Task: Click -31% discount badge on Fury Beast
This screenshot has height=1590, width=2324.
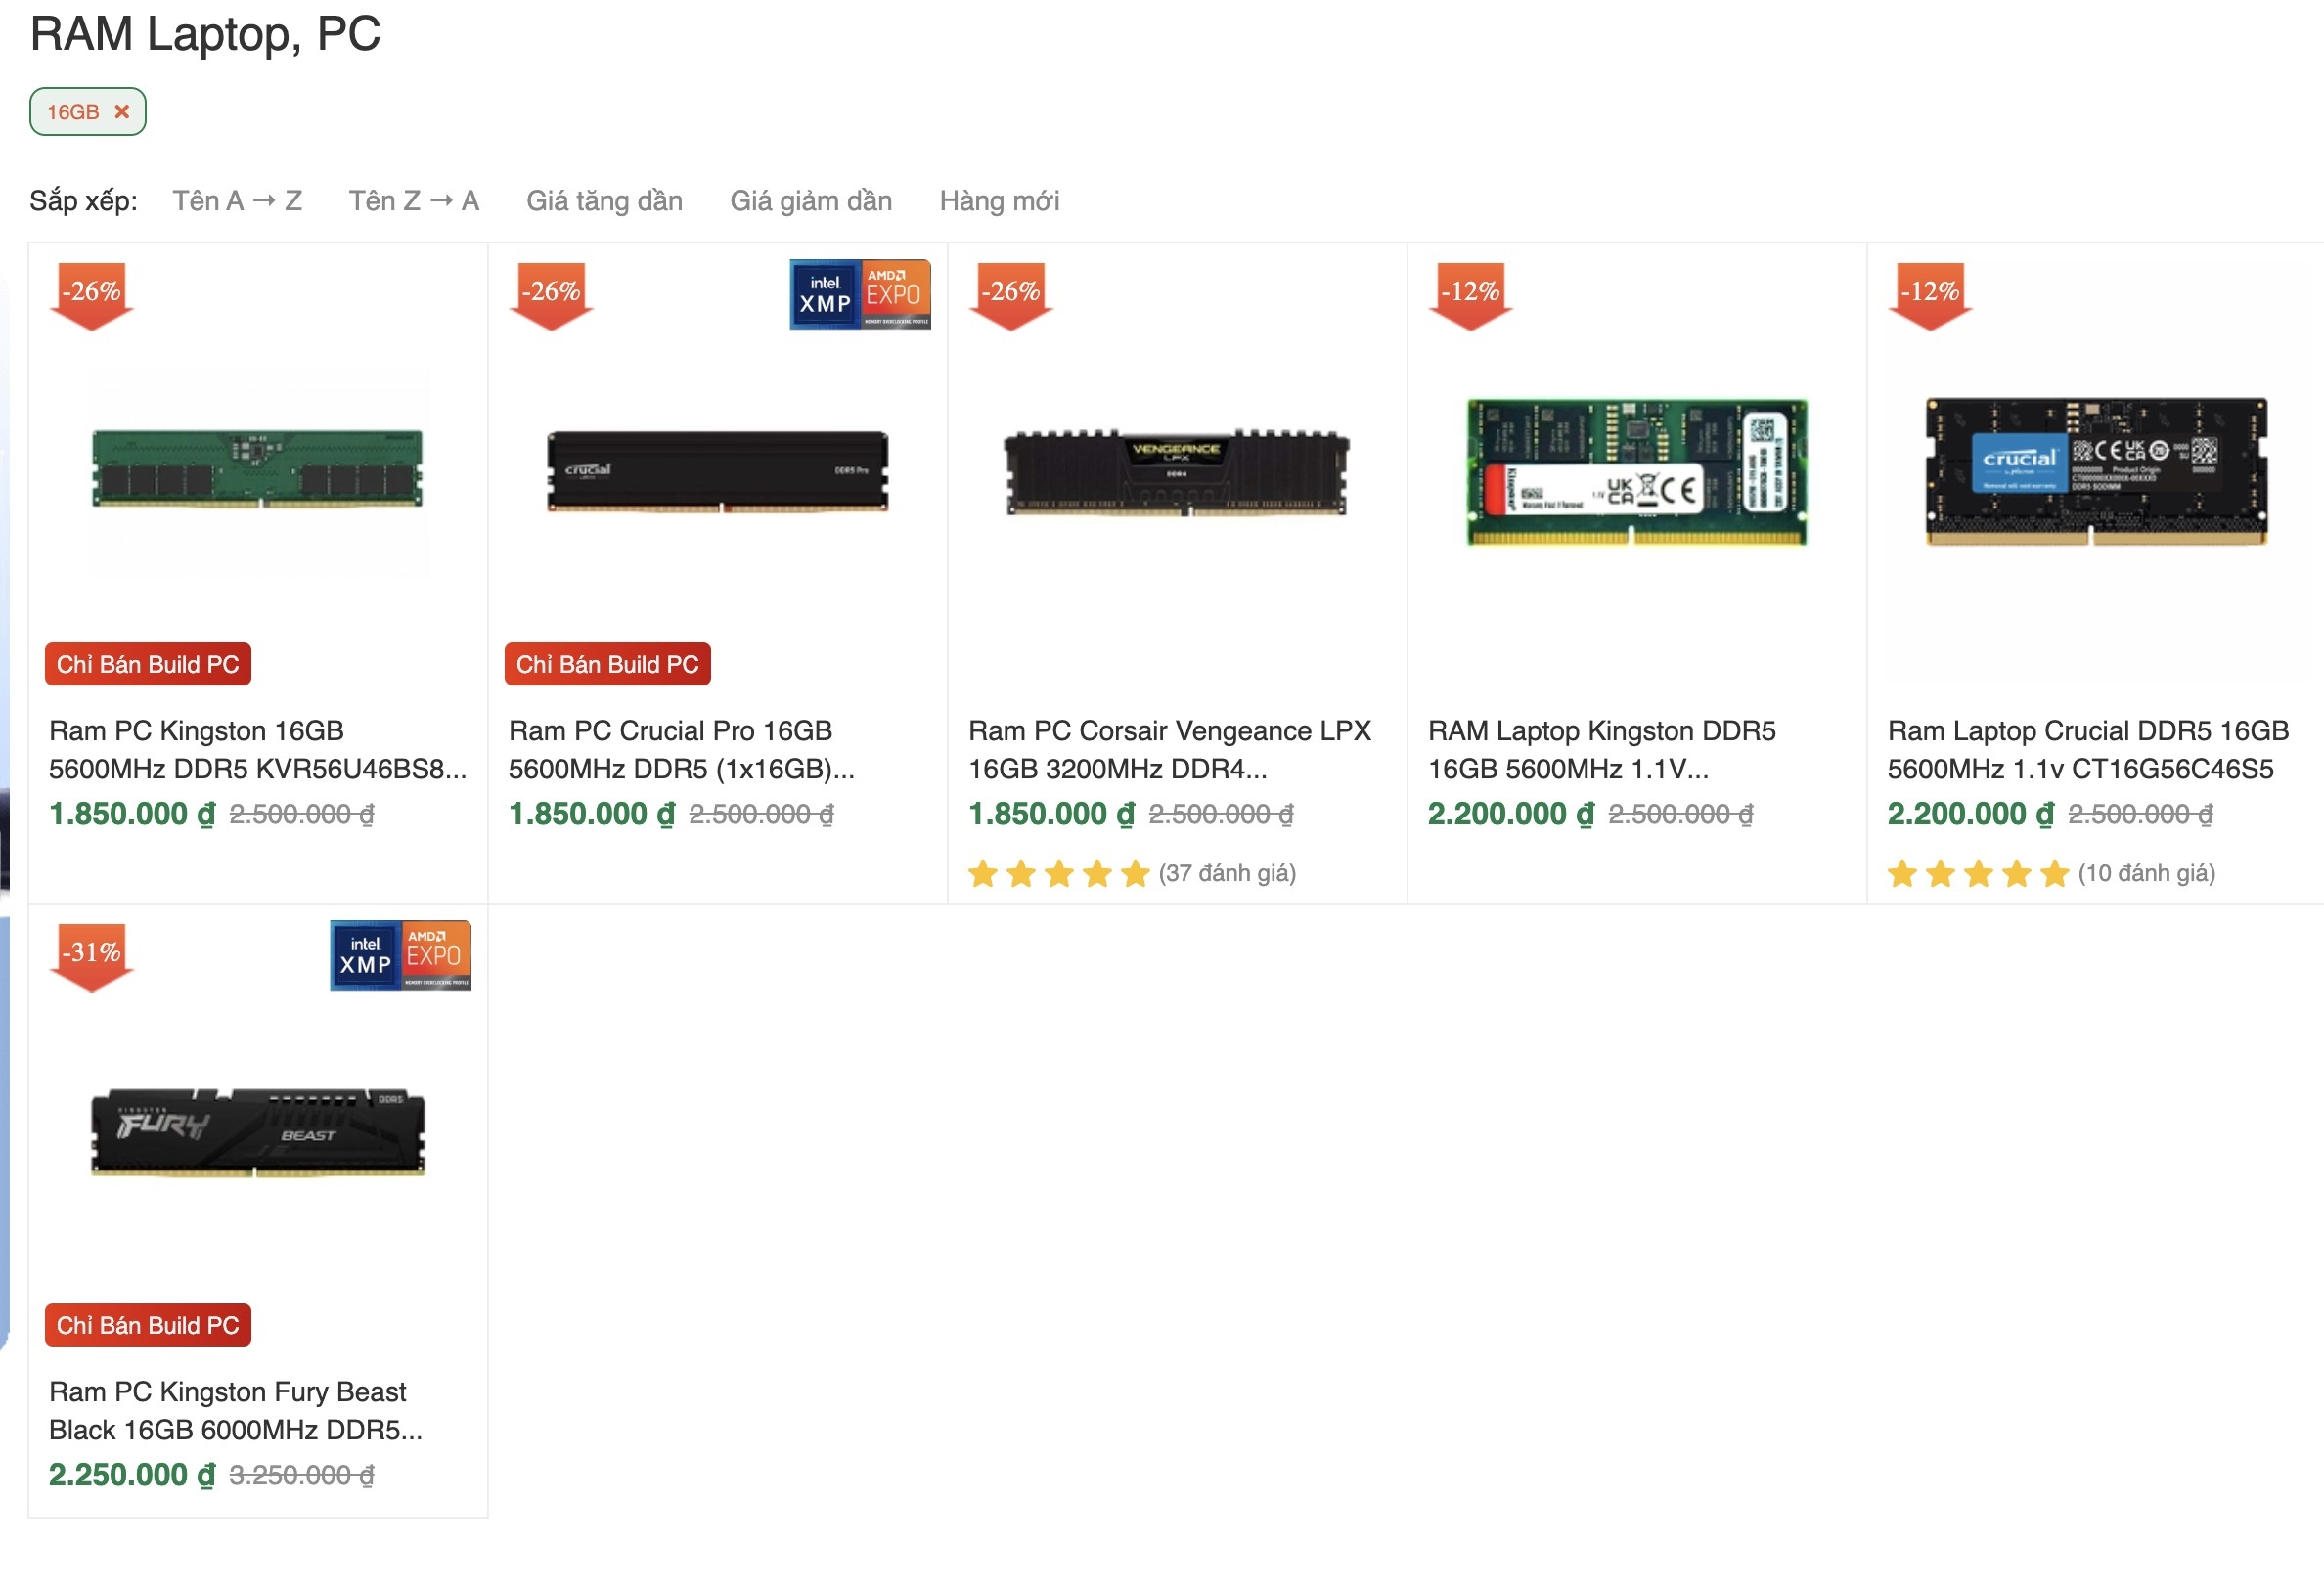Action: pos(91,955)
